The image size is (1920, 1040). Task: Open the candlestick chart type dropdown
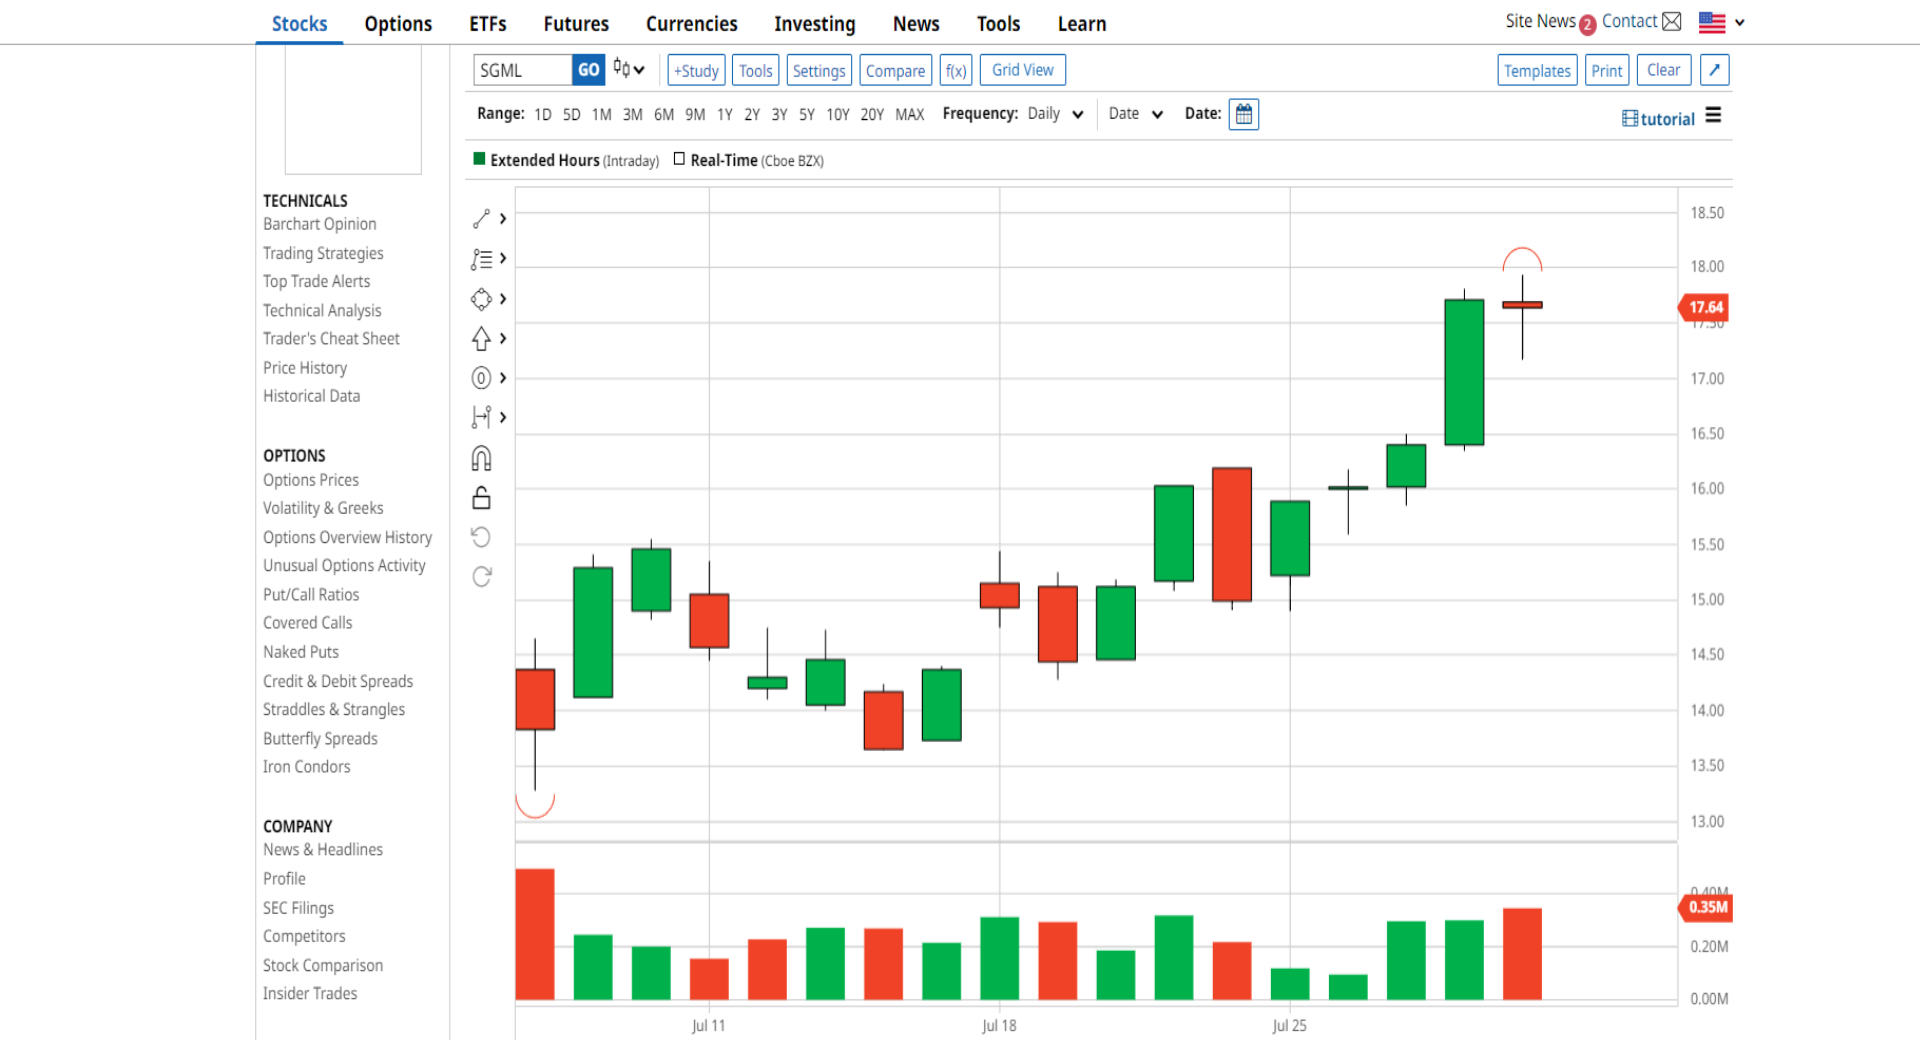pos(629,69)
